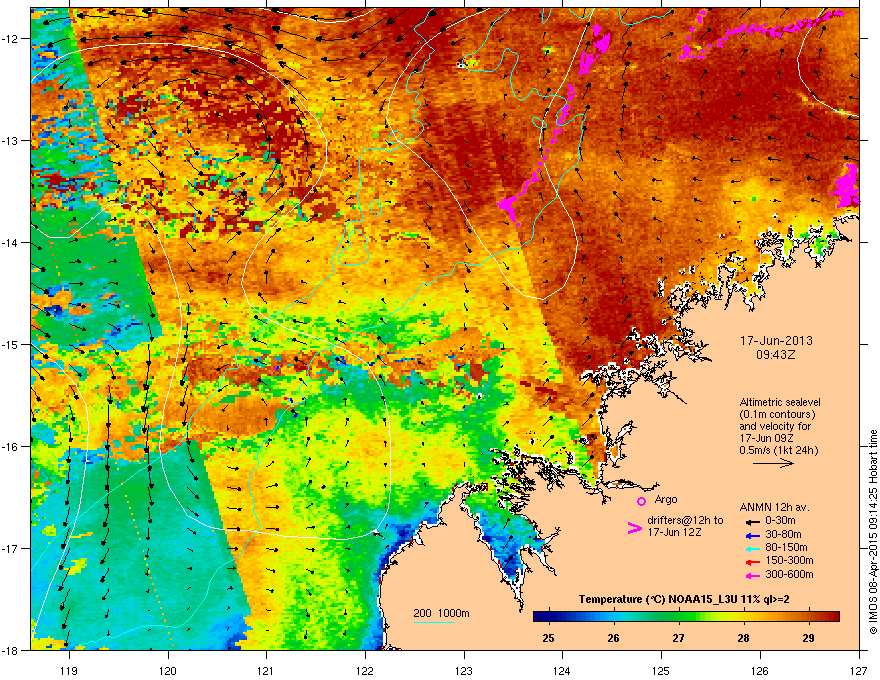Image resolution: width=880 pixels, height=680 pixels.
Task: Click longitude axis label 120
Action: click(168, 670)
